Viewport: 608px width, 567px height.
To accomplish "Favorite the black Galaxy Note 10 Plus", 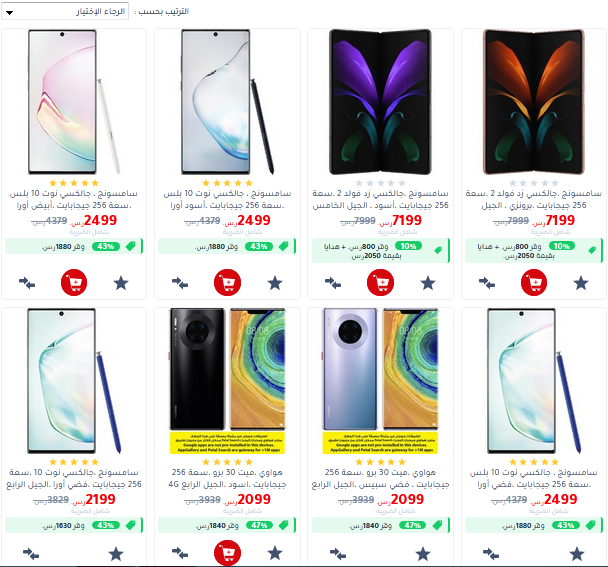I will 275,283.
